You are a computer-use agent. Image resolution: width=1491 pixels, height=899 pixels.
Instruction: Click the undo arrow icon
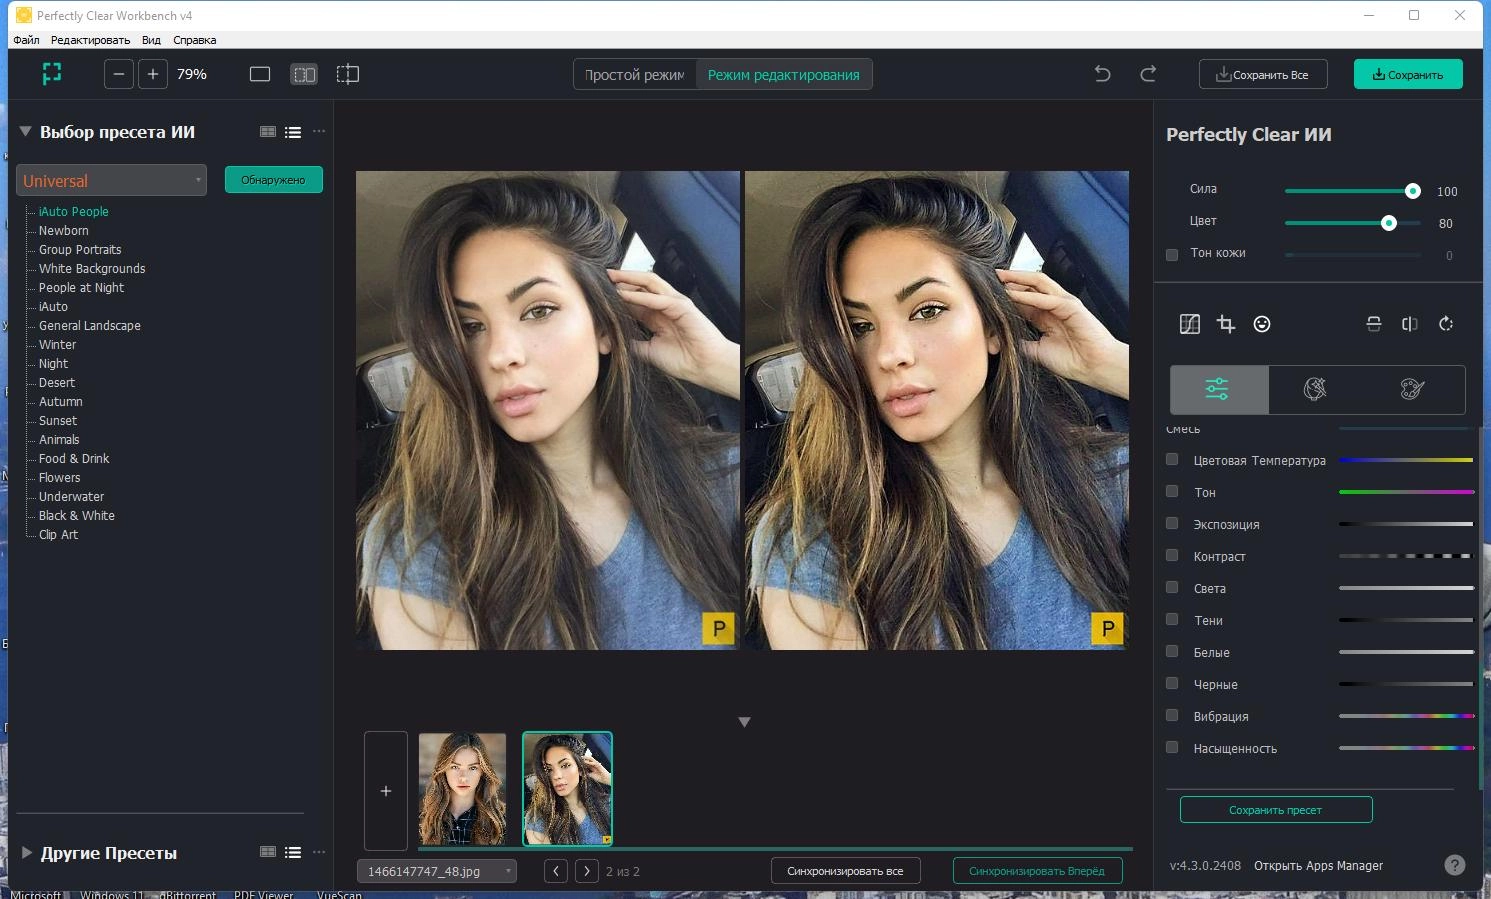(1102, 74)
